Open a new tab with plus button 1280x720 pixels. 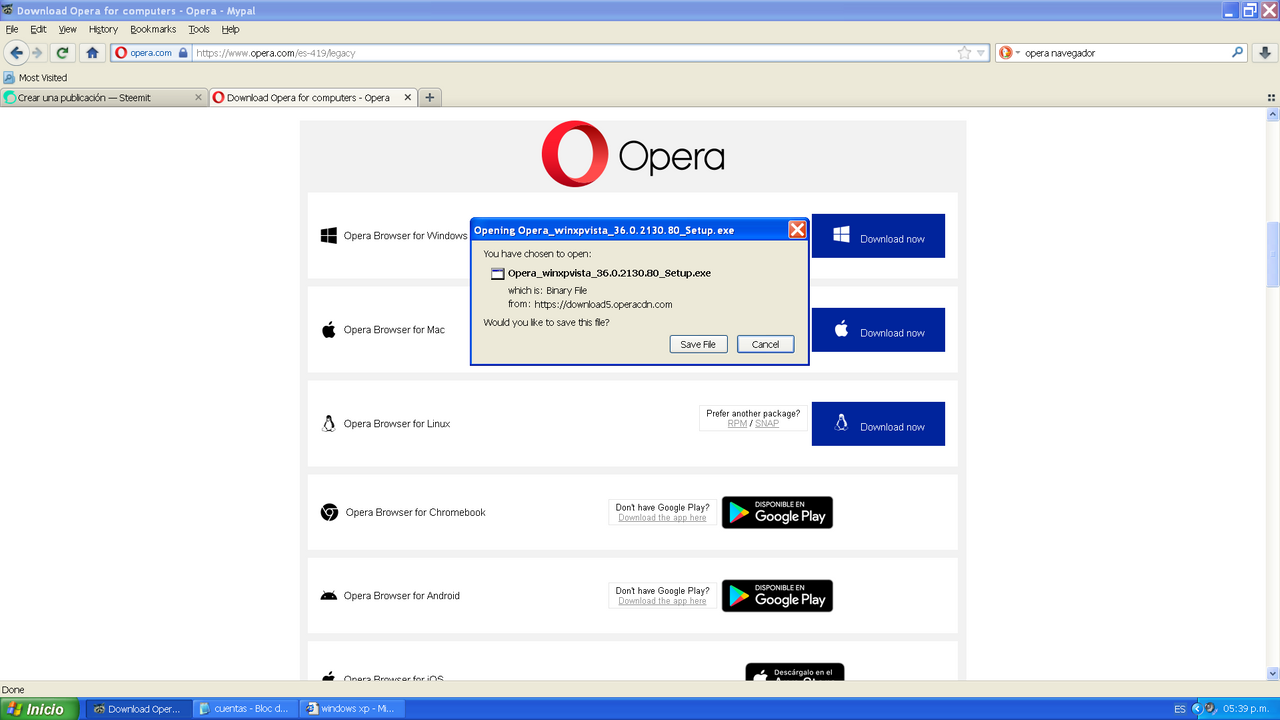click(430, 98)
